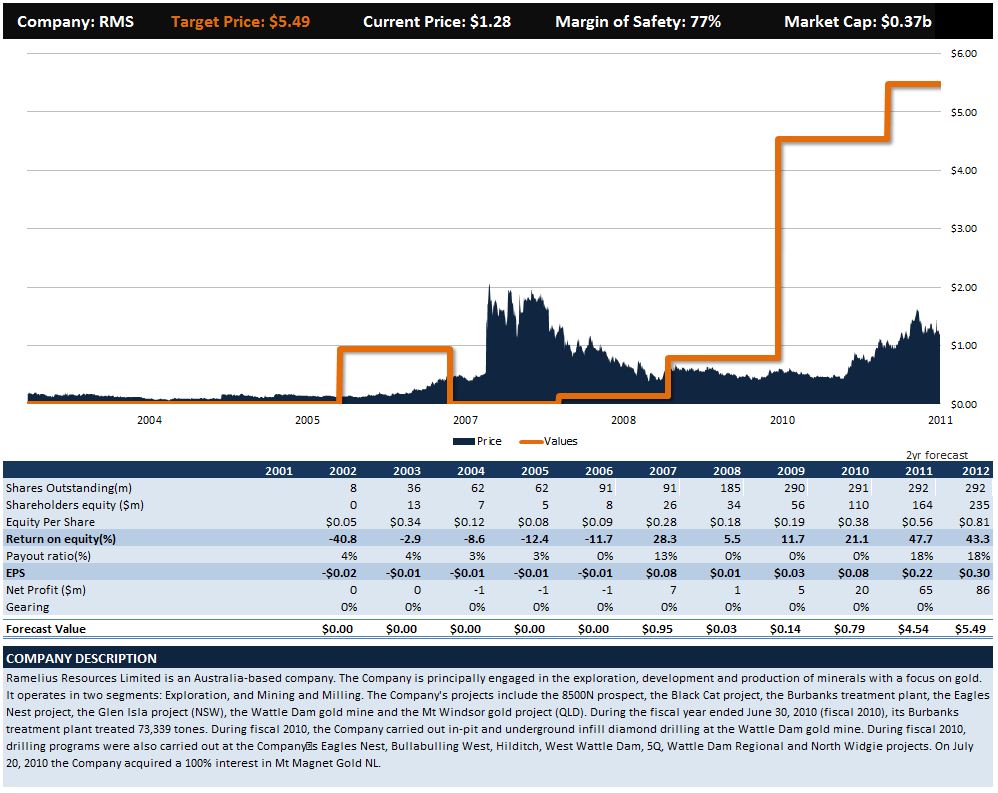Click Forecast Value $4.54 for 2011
Screen dimensions: 998x793
click(913, 629)
